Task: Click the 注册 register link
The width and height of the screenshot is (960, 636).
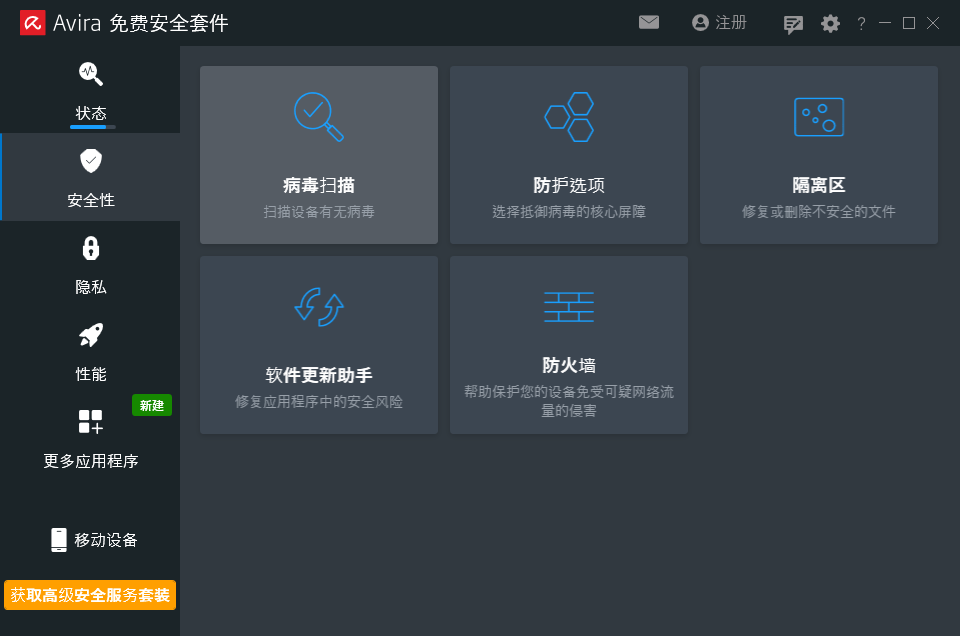Action: click(x=730, y=23)
